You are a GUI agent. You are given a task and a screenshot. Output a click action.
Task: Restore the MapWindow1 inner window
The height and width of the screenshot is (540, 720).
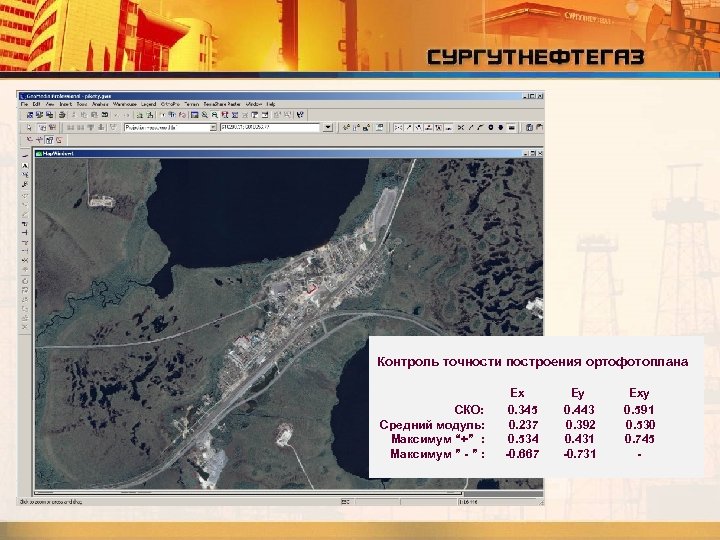click(533, 153)
